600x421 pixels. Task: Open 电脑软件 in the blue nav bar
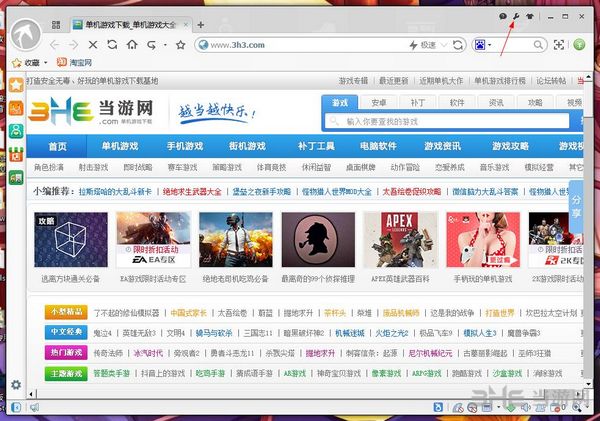[378, 146]
